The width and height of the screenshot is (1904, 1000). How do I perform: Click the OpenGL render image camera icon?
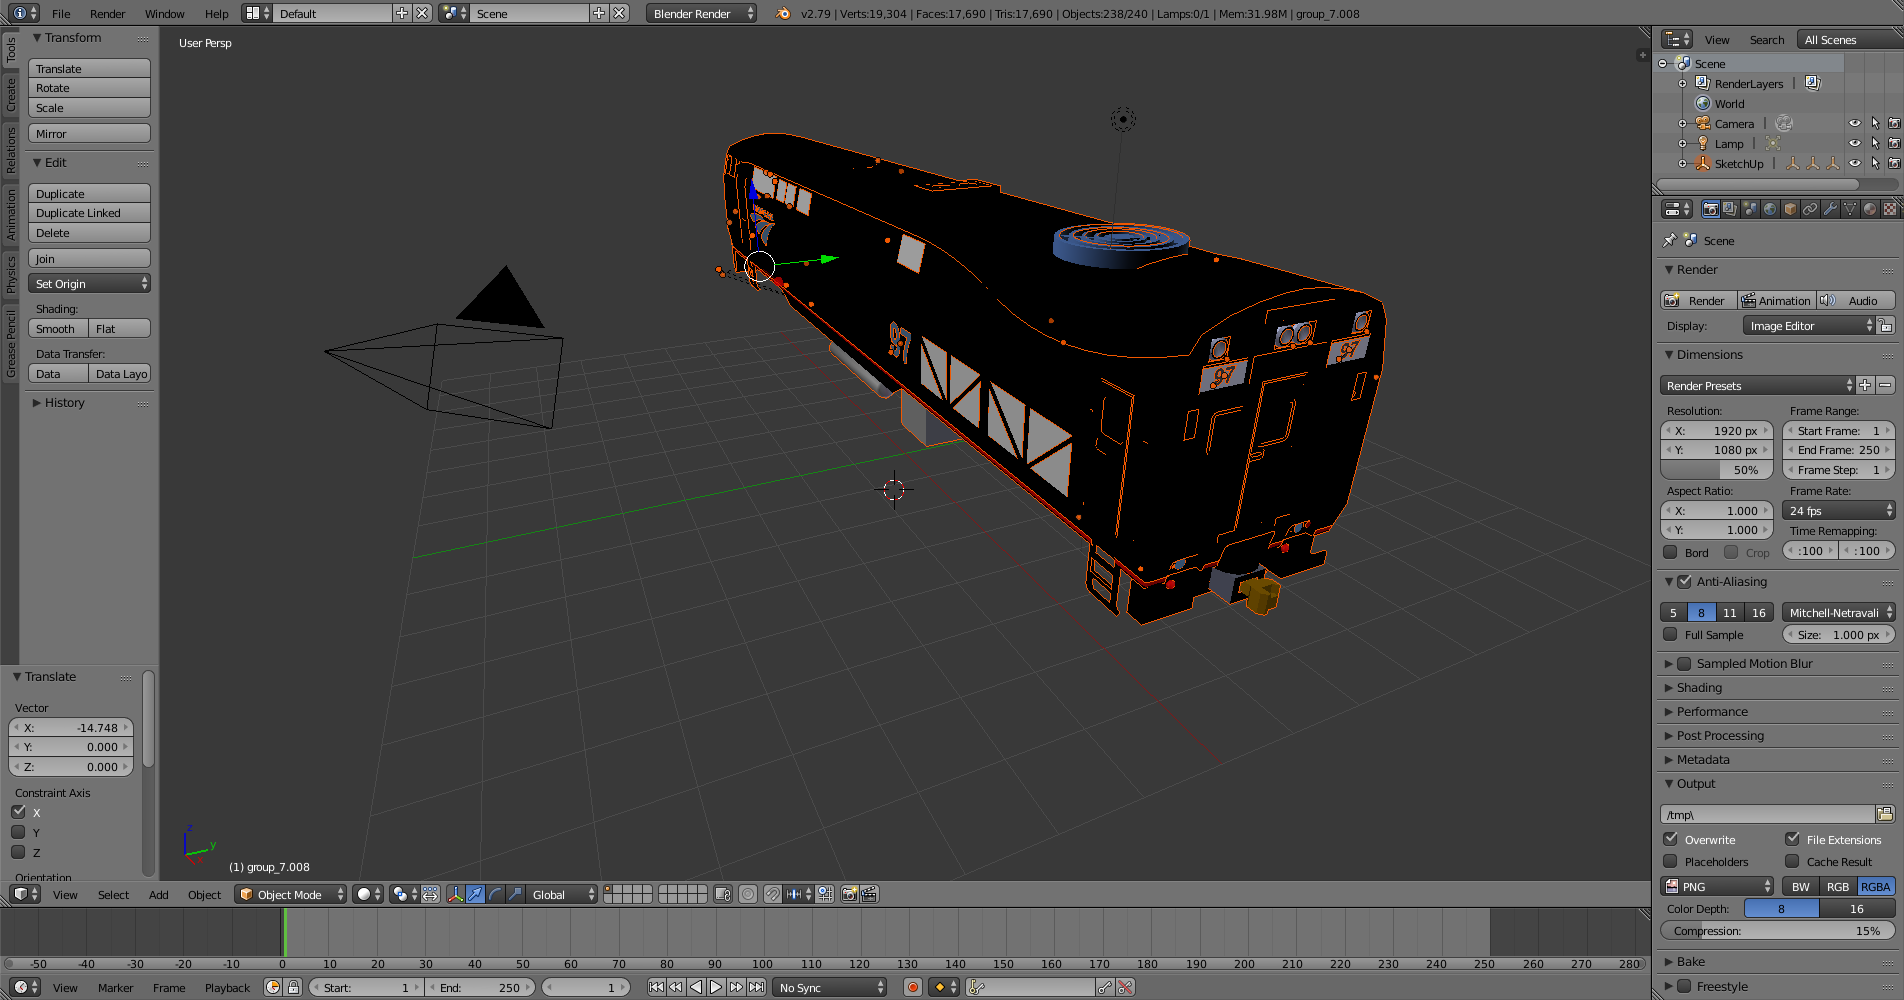tap(849, 894)
